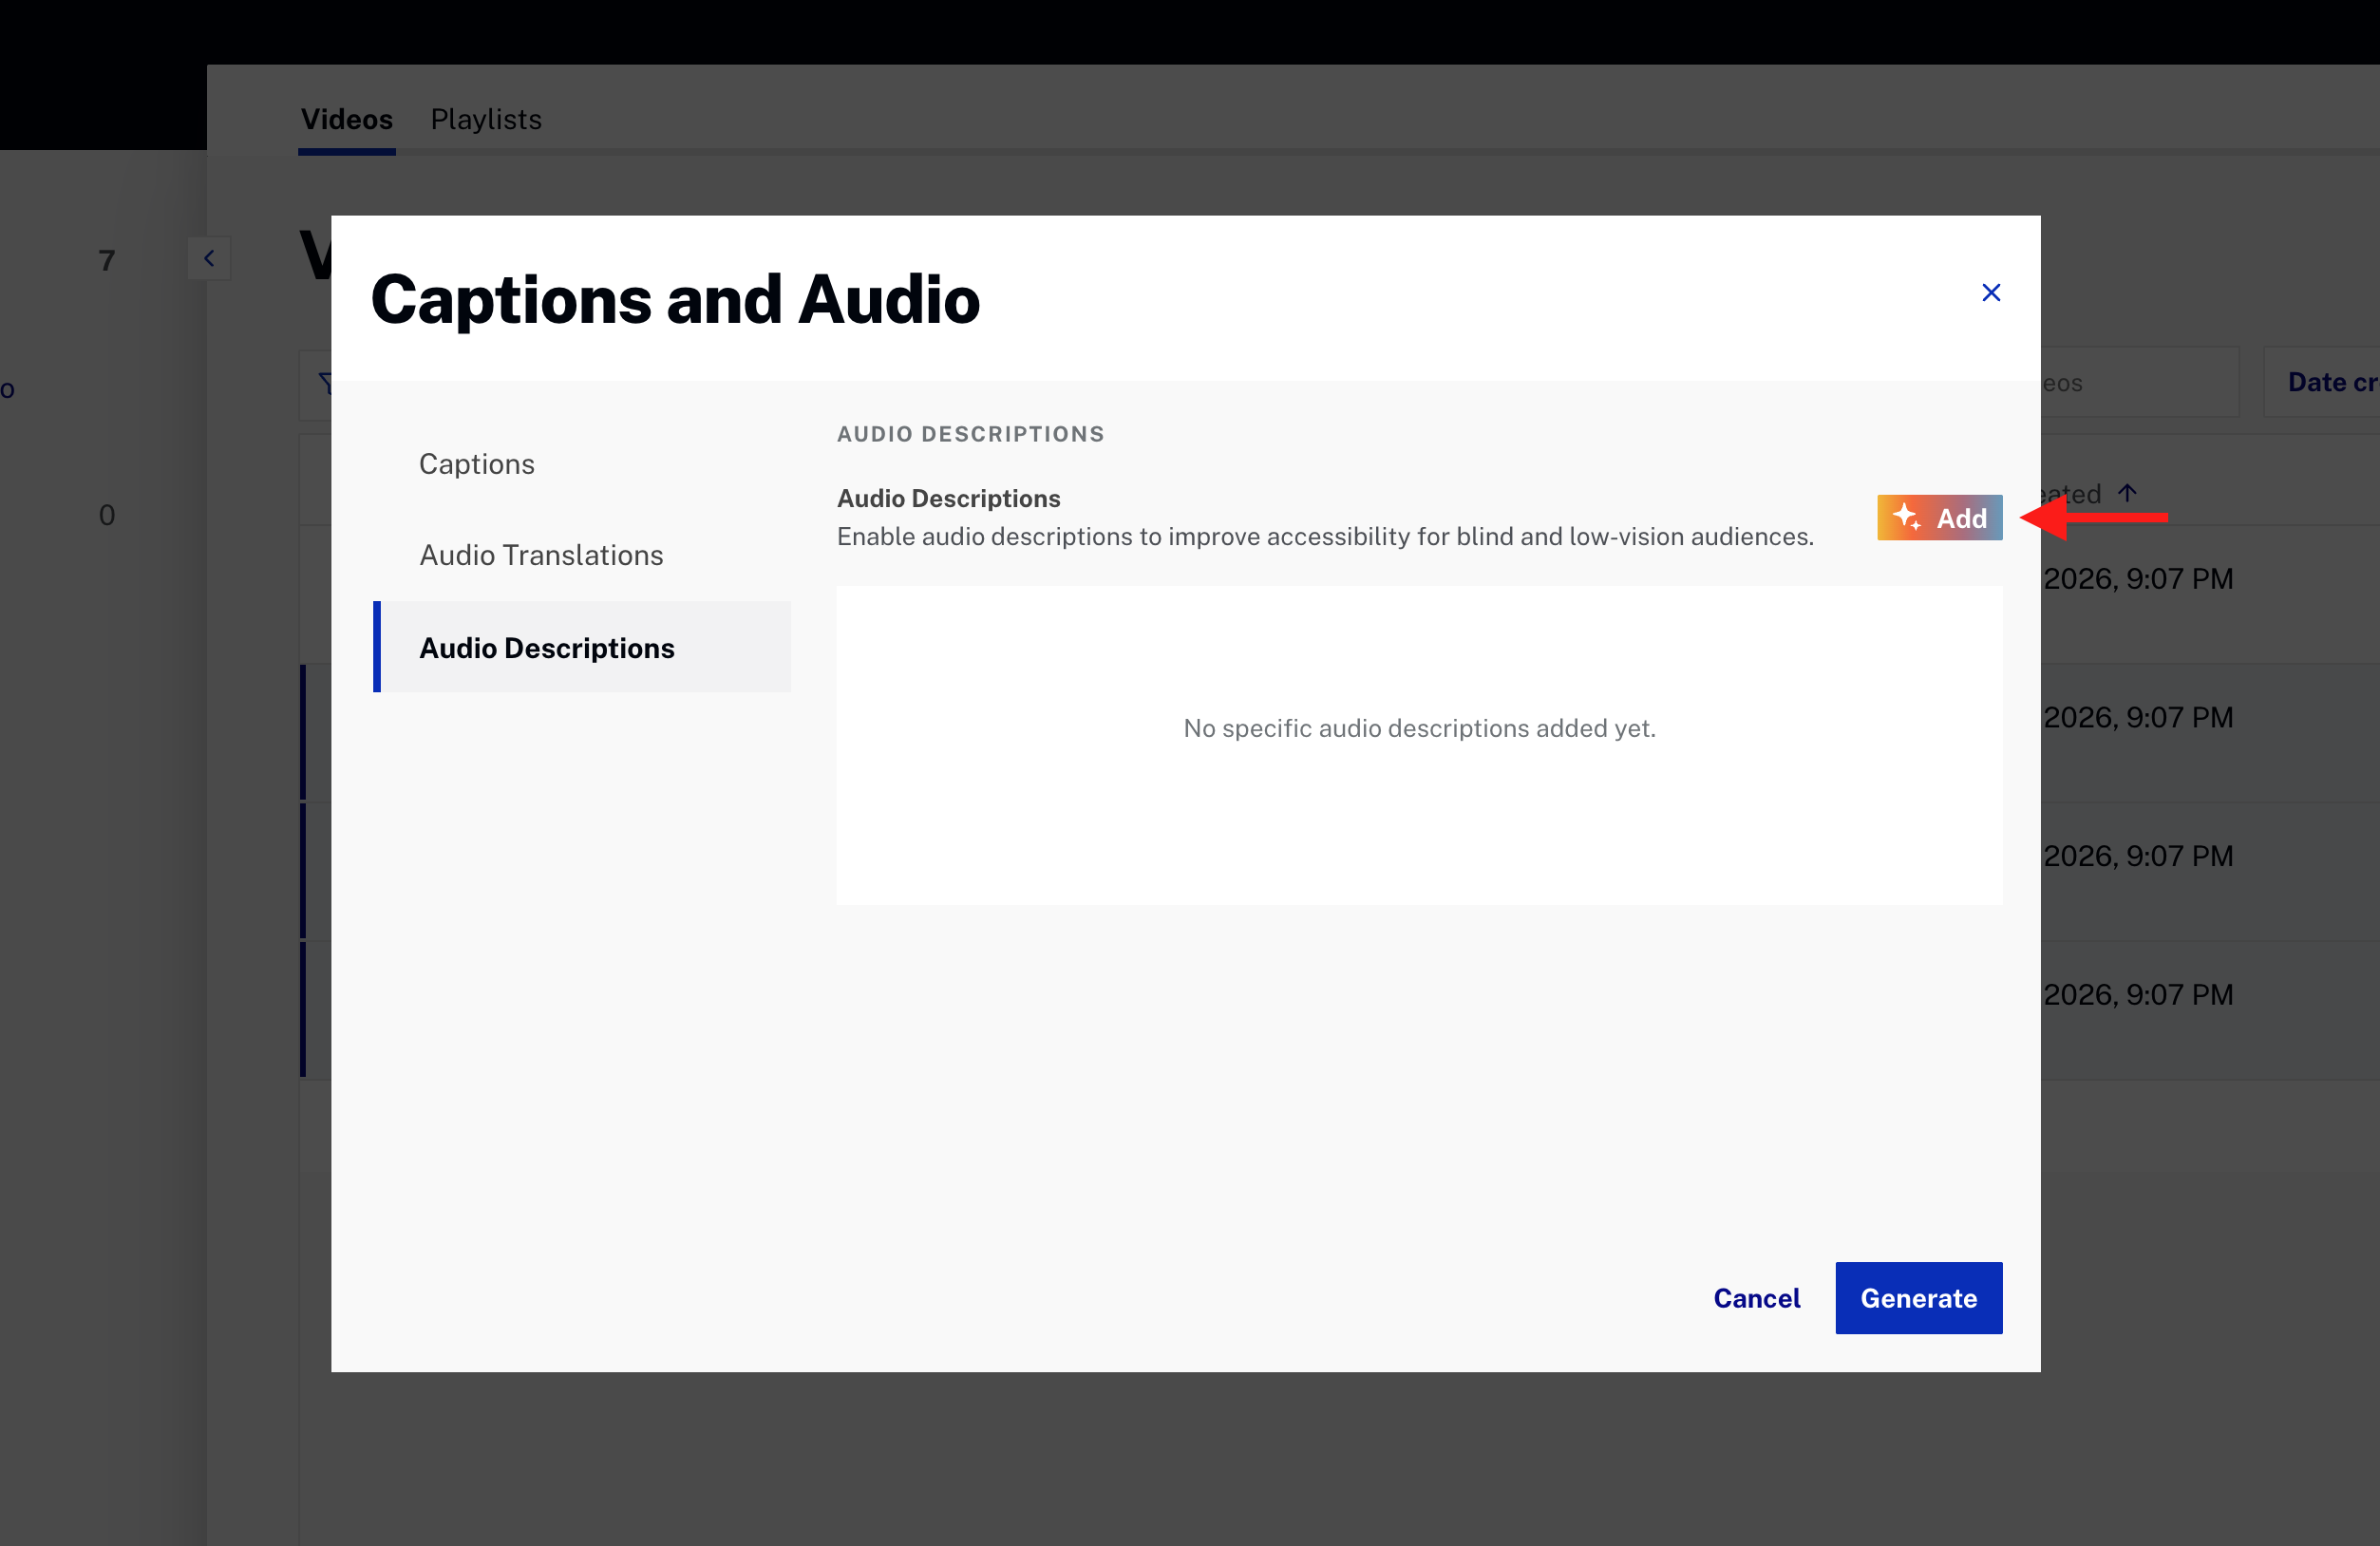The width and height of the screenshot is (2380, 1546).
Task: Switch to the Playlists tab
Action: coord(485,119)
